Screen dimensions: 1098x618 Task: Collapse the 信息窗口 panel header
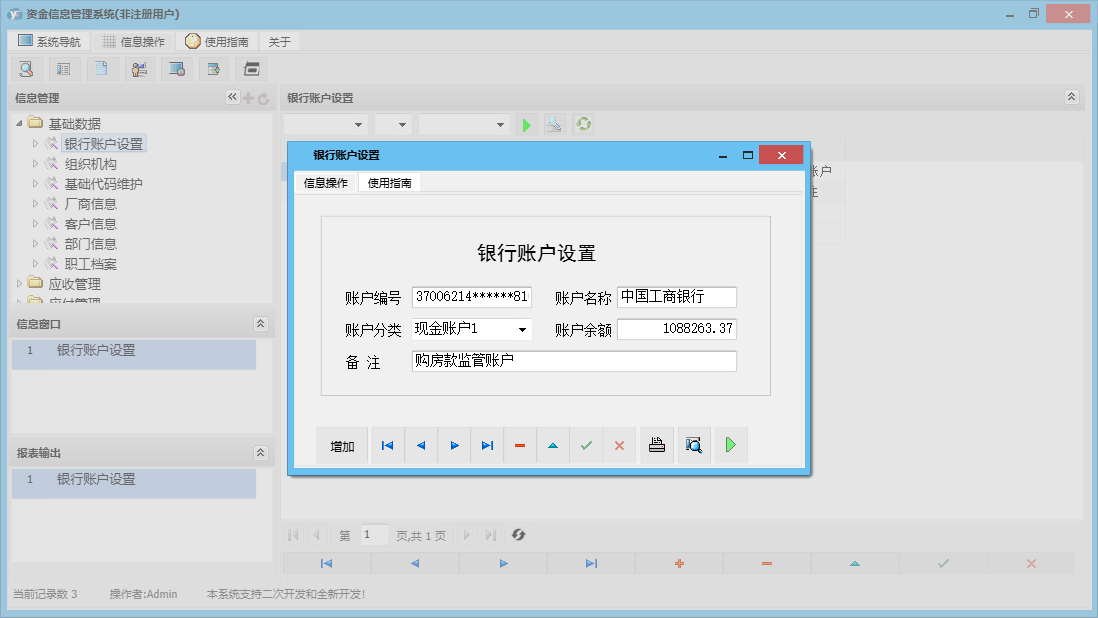(260, 323)
